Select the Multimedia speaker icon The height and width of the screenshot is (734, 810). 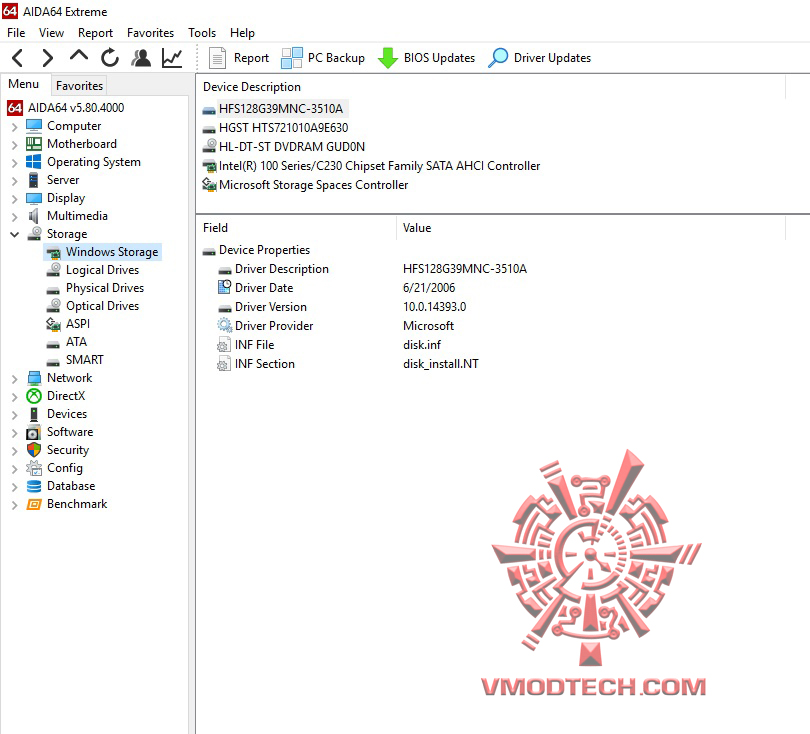click(34, 216)
